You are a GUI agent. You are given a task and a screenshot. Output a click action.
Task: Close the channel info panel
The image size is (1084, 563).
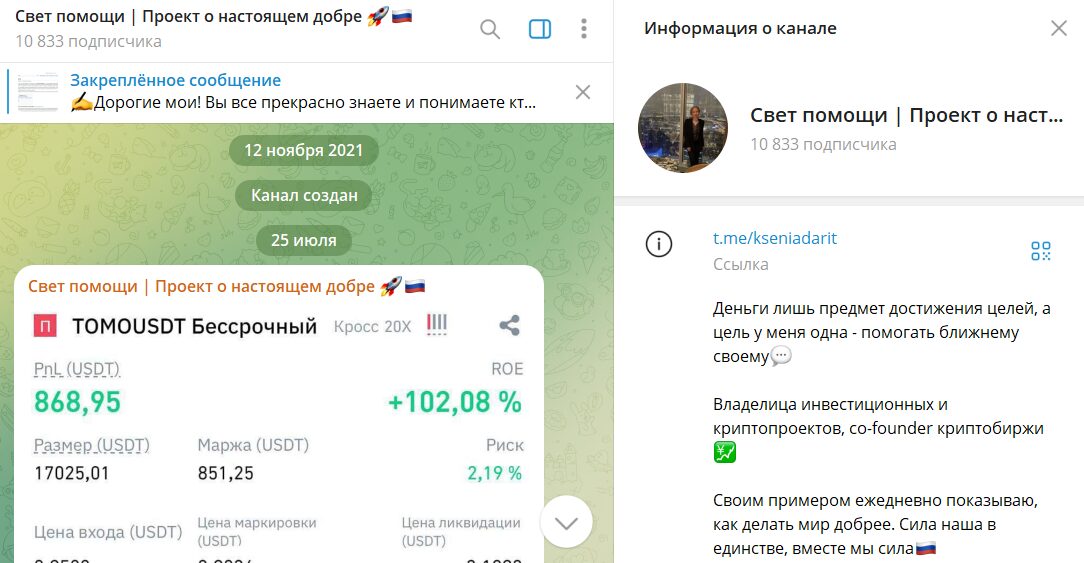(x=1058, y=28)
